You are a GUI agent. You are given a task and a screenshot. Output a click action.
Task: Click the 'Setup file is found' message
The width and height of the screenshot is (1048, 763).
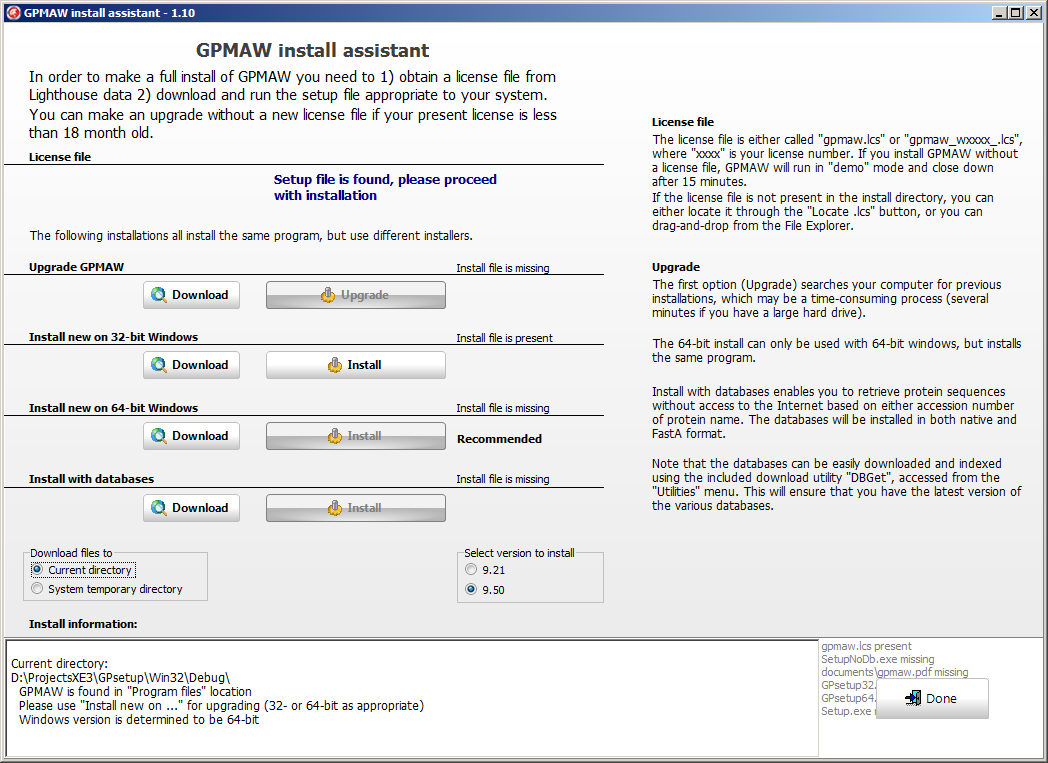click(385, 187)
